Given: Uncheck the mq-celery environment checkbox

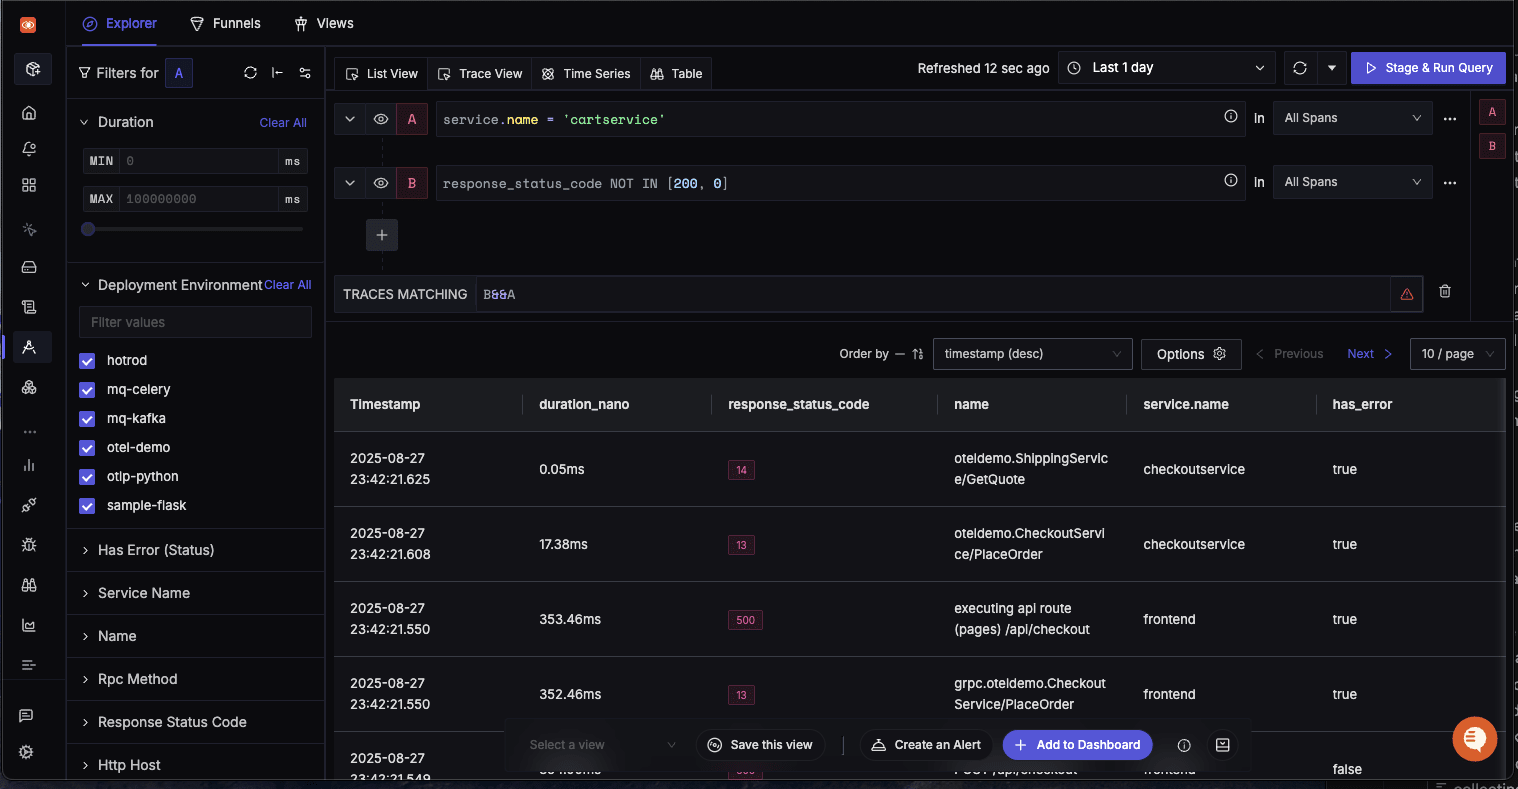Looking at the screenshot, I should 87,390.
